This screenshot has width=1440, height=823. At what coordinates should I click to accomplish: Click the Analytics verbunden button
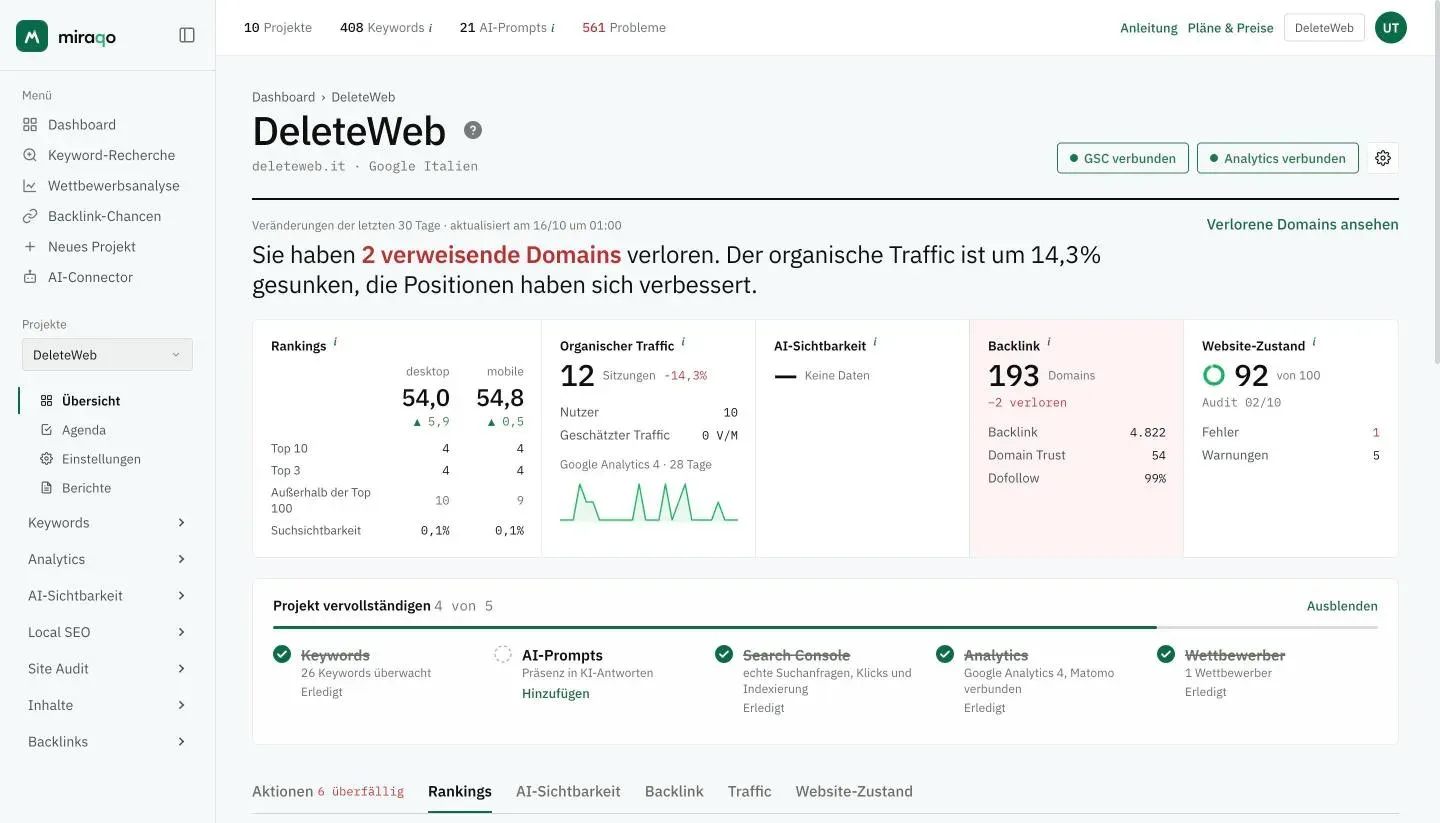pos(1278,158)
